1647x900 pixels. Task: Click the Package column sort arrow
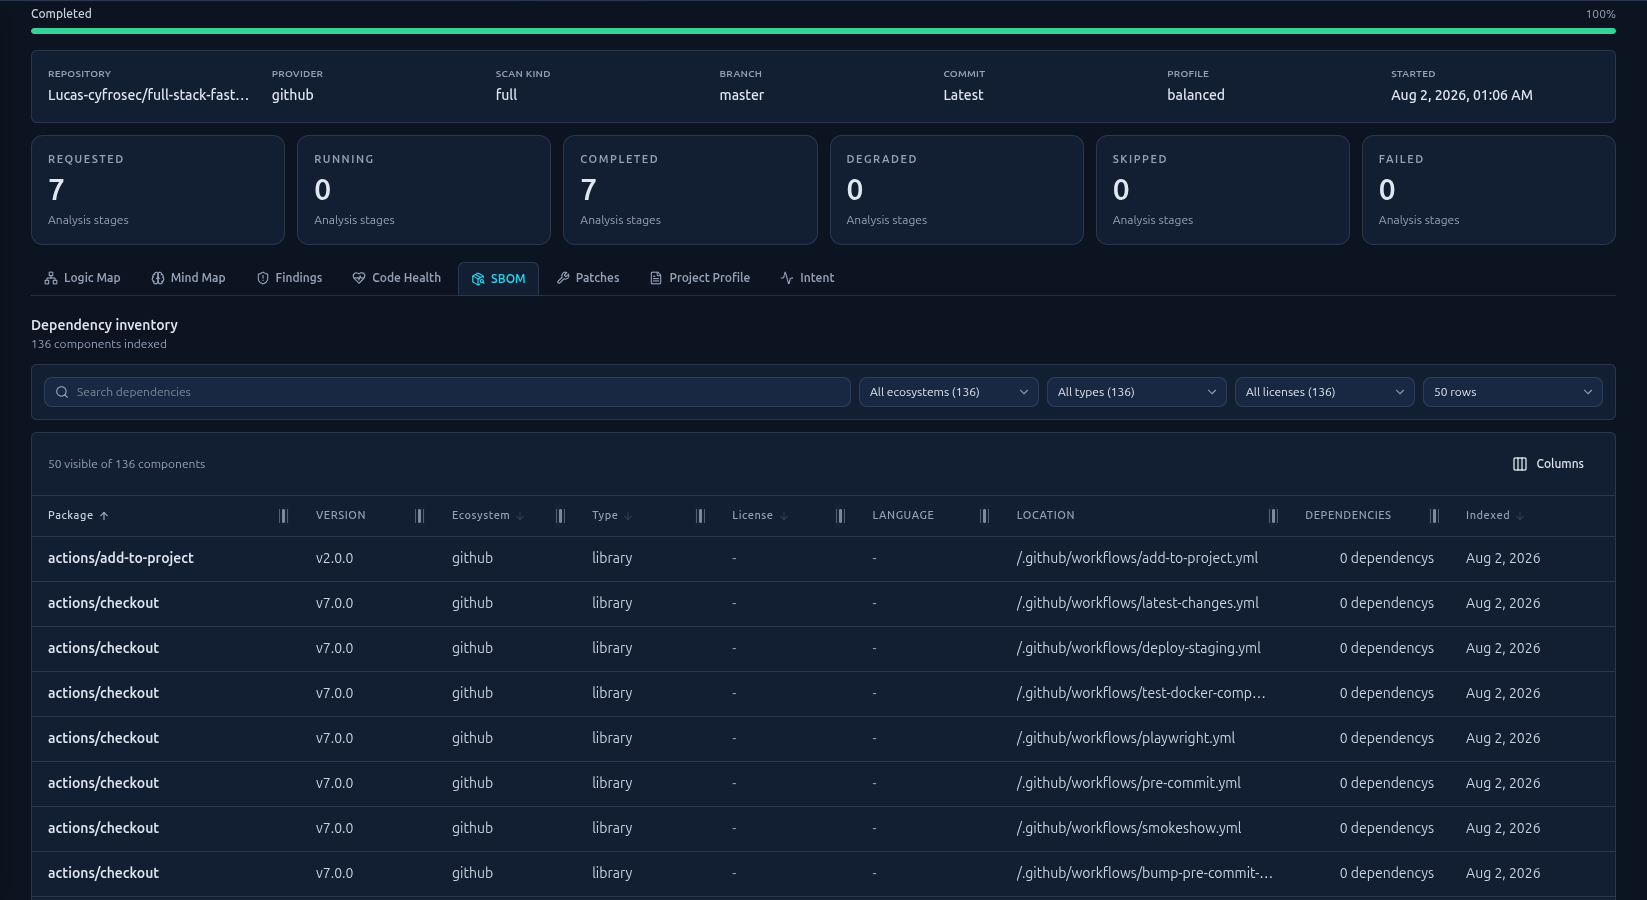pyautogui.click(x=104, y=516)
